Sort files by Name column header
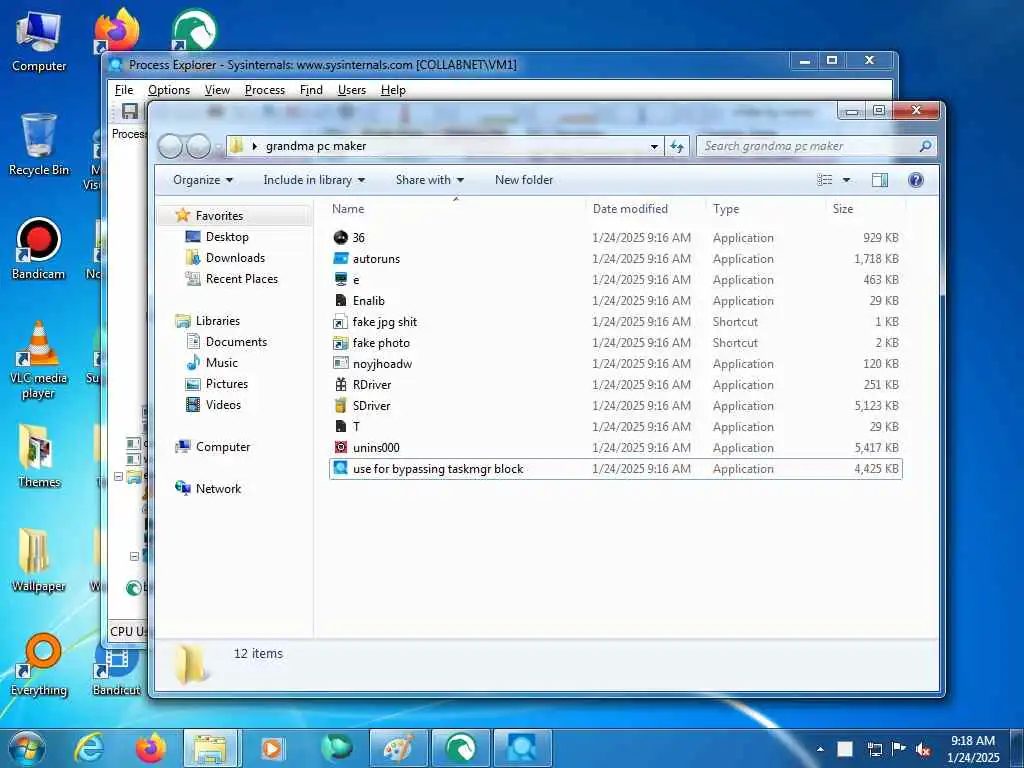The width and height of the screenshot is (1024, 768). coord(456,209)
